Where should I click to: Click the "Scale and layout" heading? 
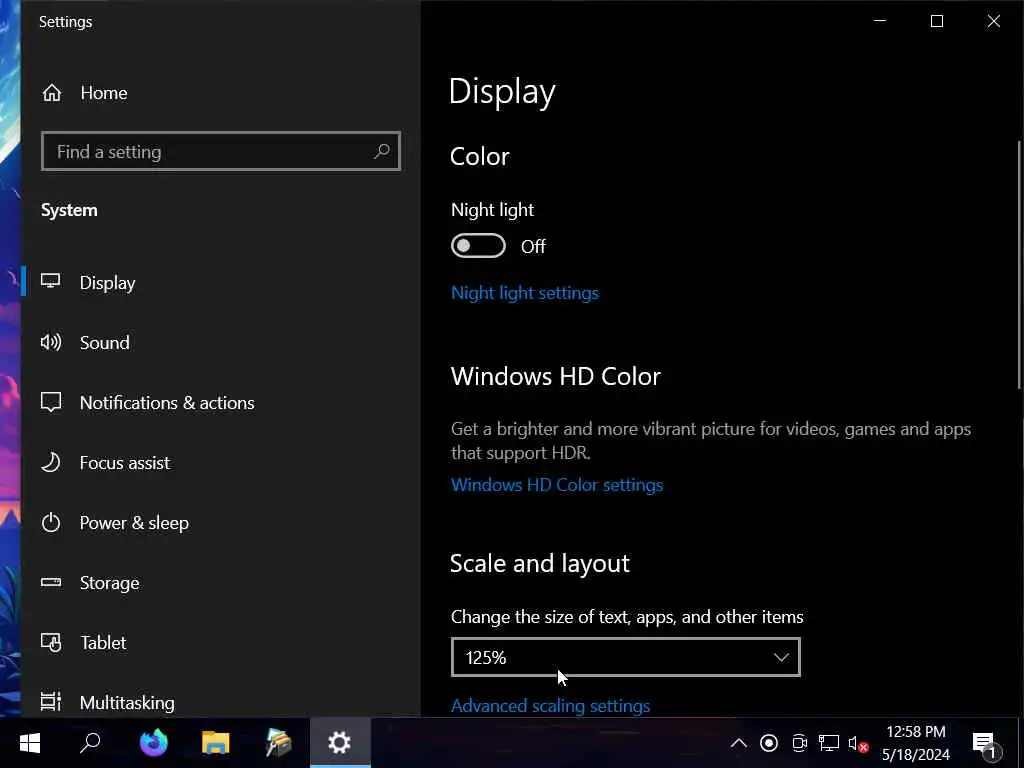tap(539, 564)
